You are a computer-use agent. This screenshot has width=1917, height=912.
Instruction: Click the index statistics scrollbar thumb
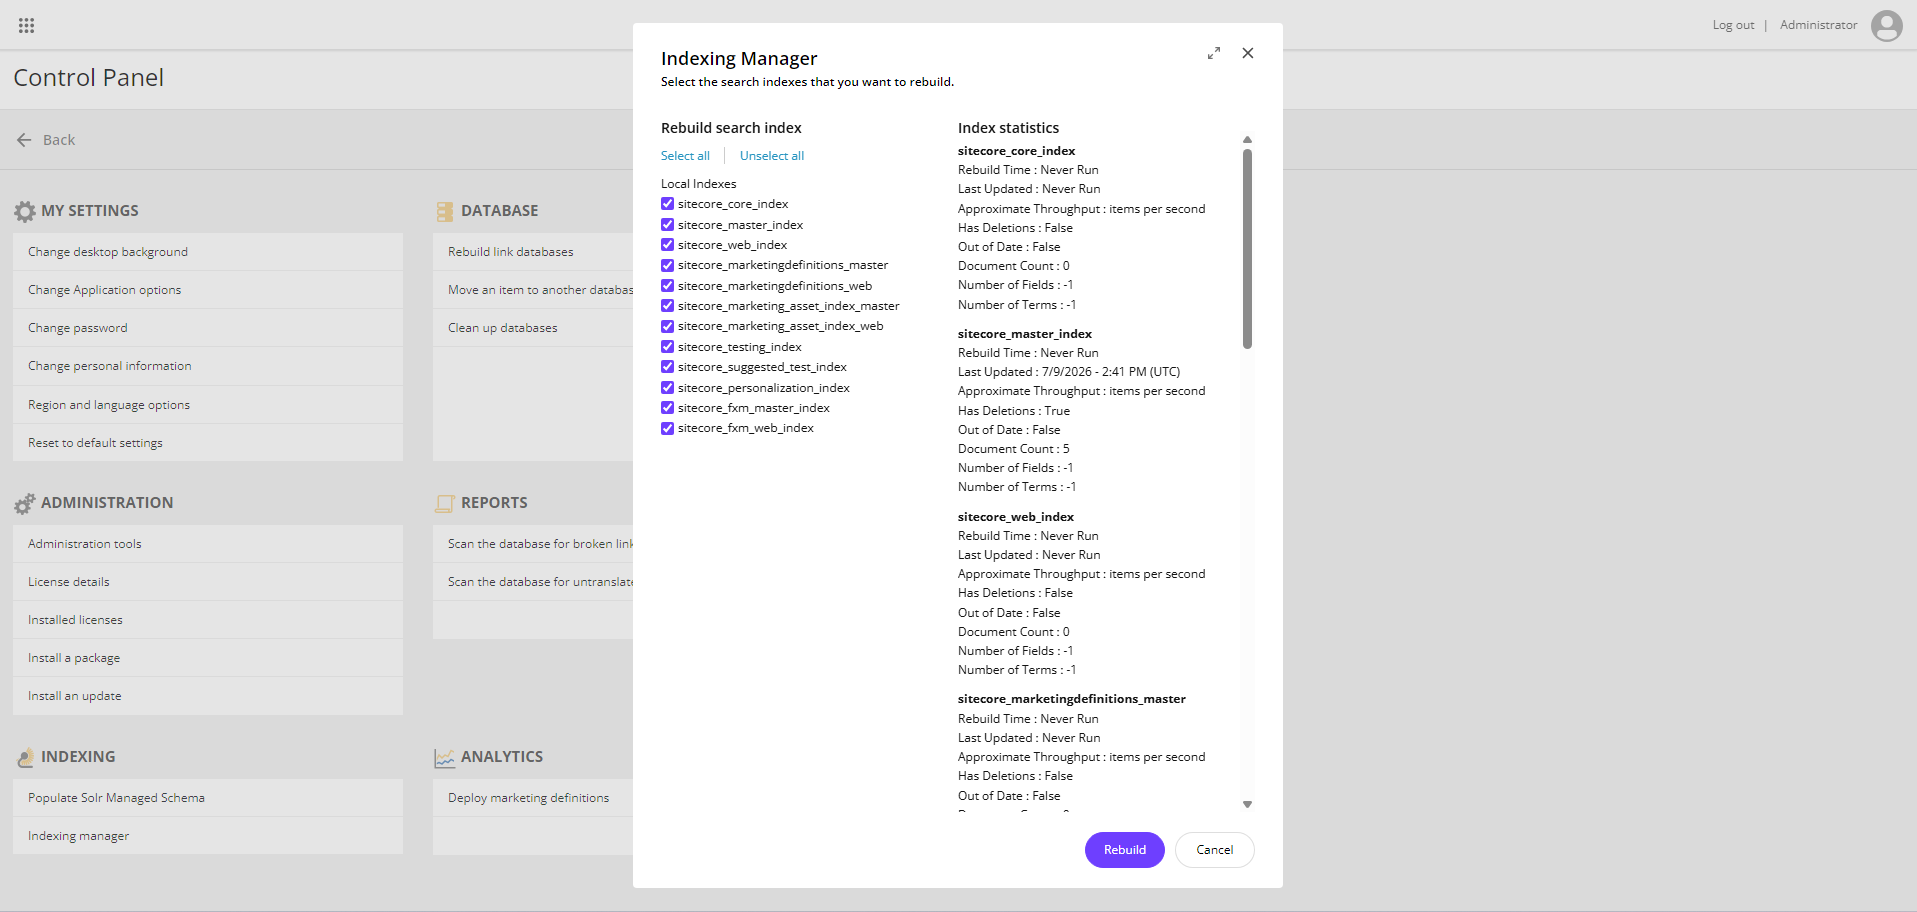[1247, 249]
